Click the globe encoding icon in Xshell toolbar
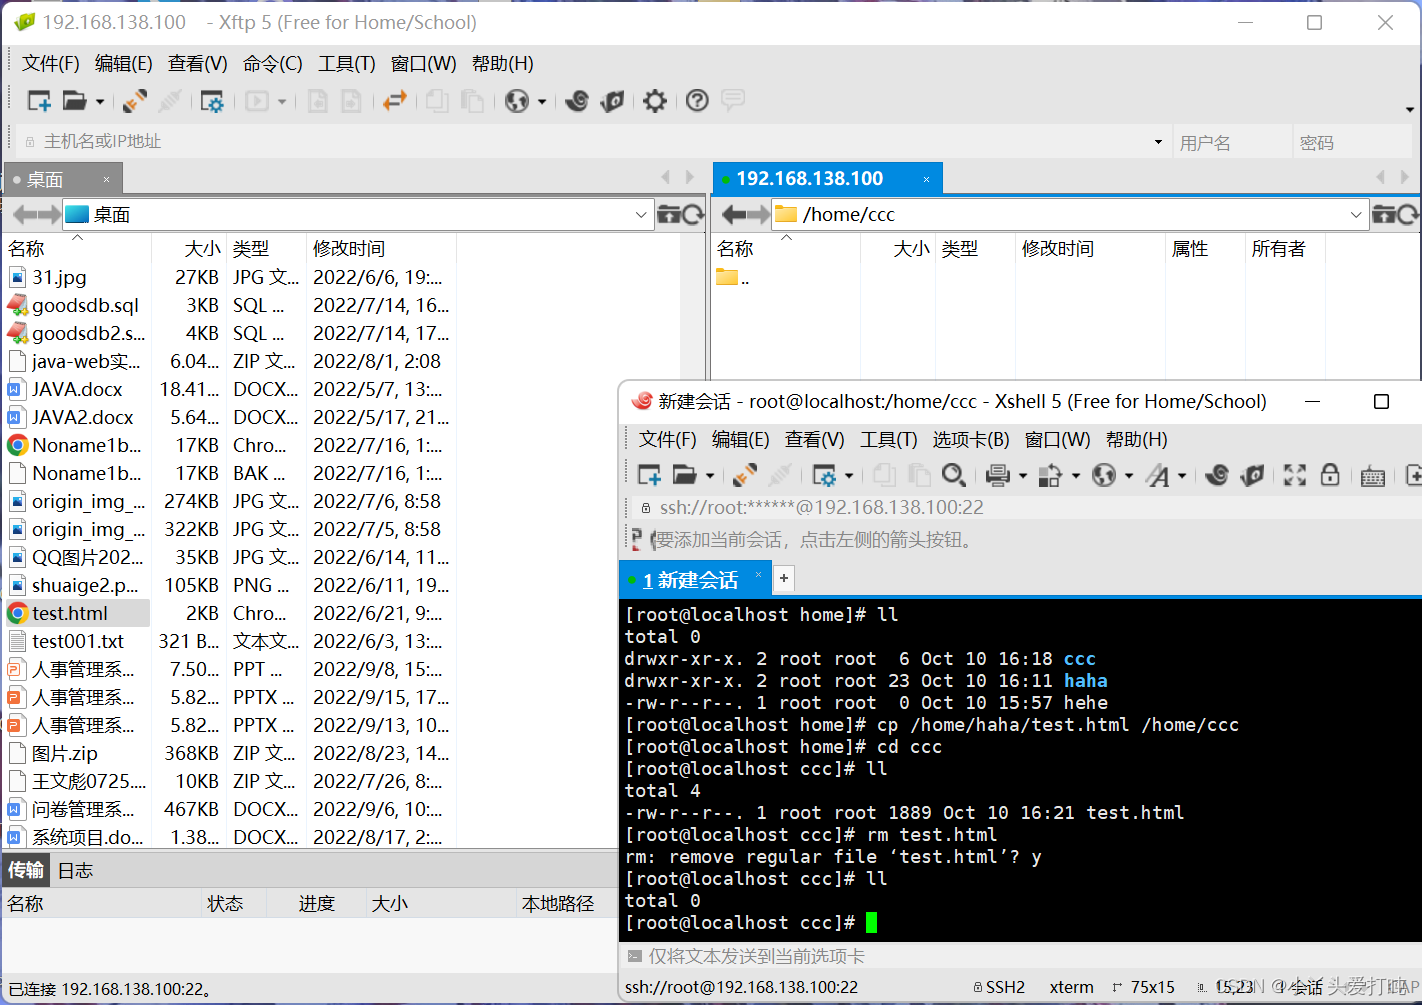Image resolution: width=1422 pixels, height=1005 pixels. tap(1104, 475)
